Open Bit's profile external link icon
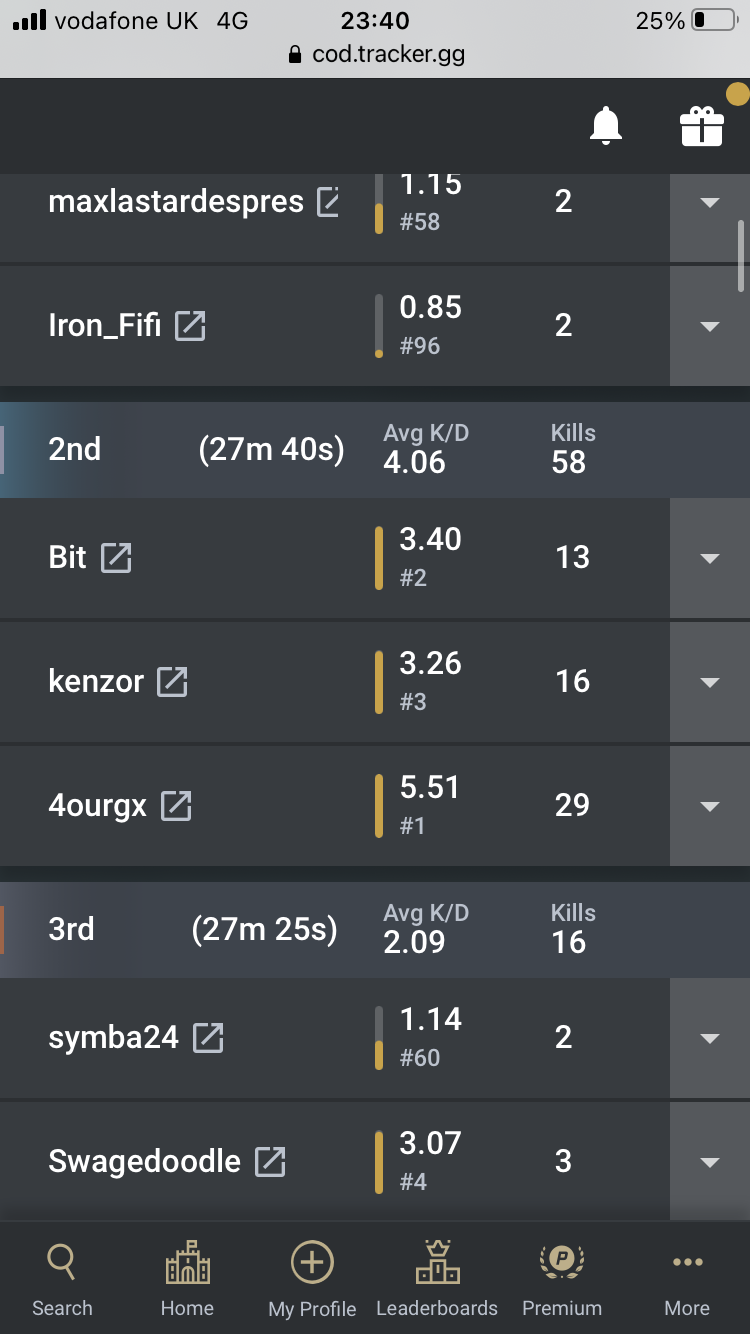This screenshot has width=750, height=1334. pyautogui.click(x=116, y=557)
